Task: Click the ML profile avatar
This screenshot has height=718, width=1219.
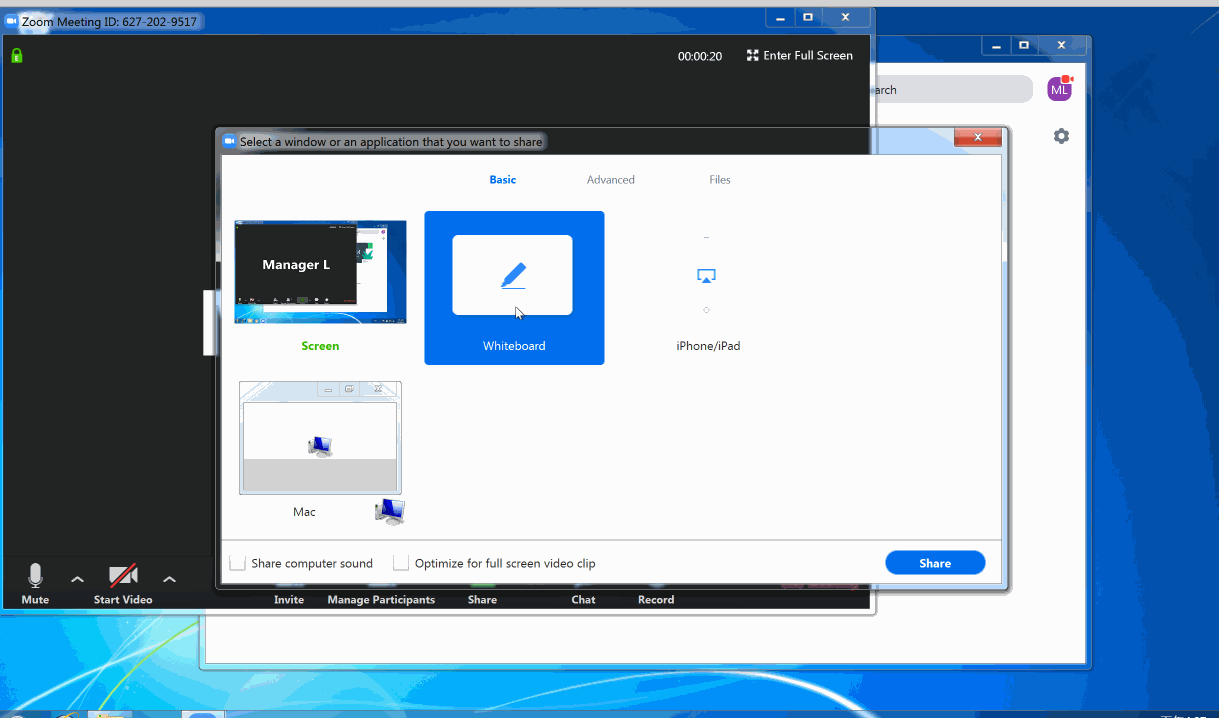Action: (x=1059, y=89)
